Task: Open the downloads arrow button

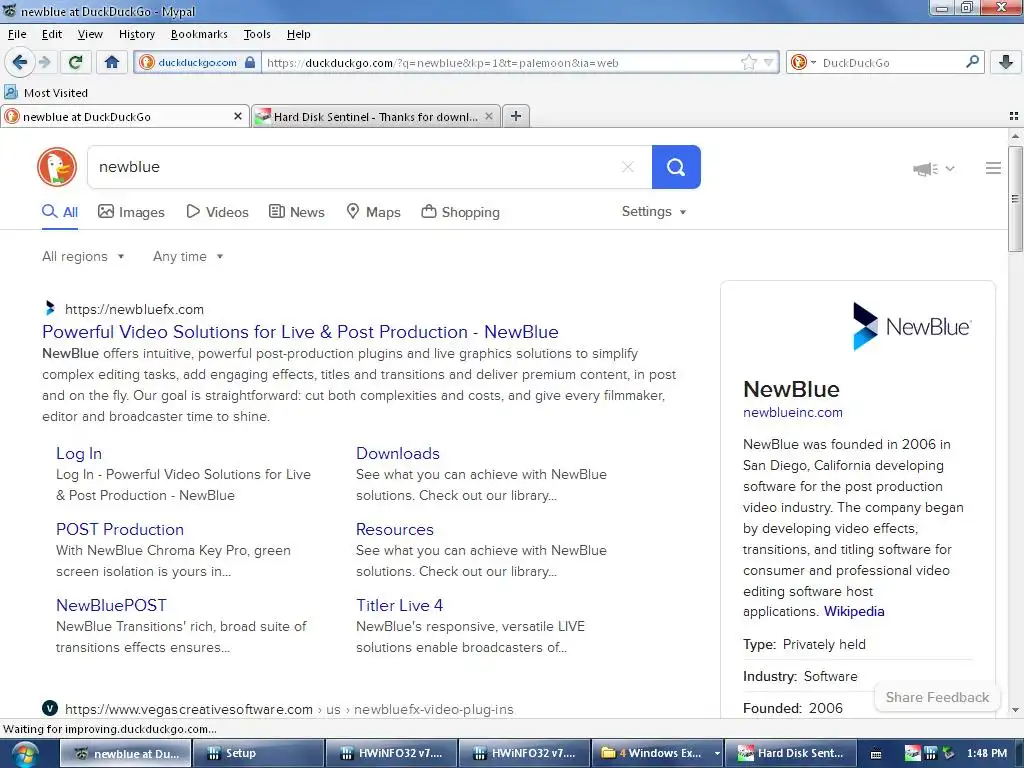Action: tap(1006, 62)
